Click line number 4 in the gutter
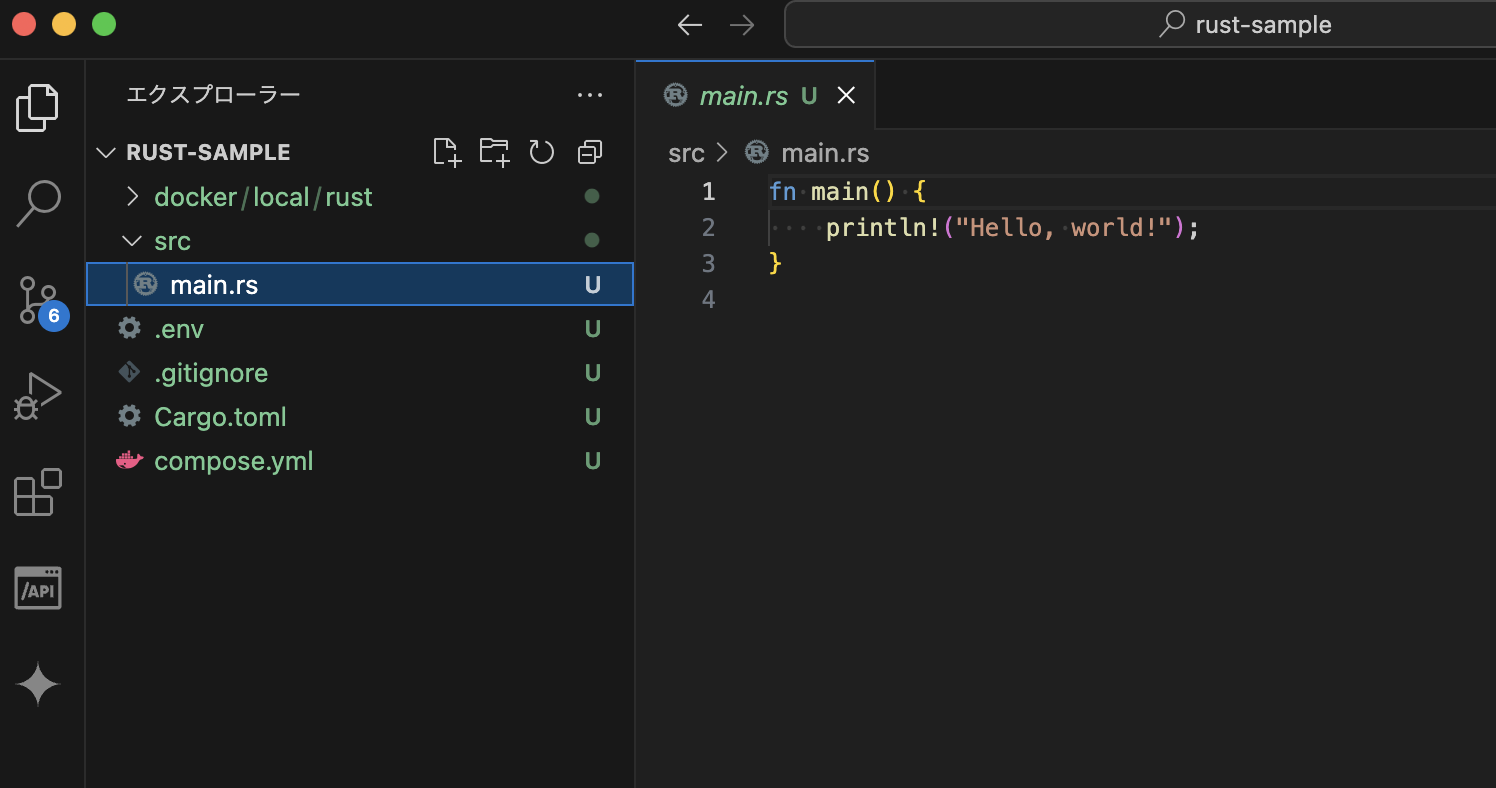 pyautogui.click(x=708, y=299)
